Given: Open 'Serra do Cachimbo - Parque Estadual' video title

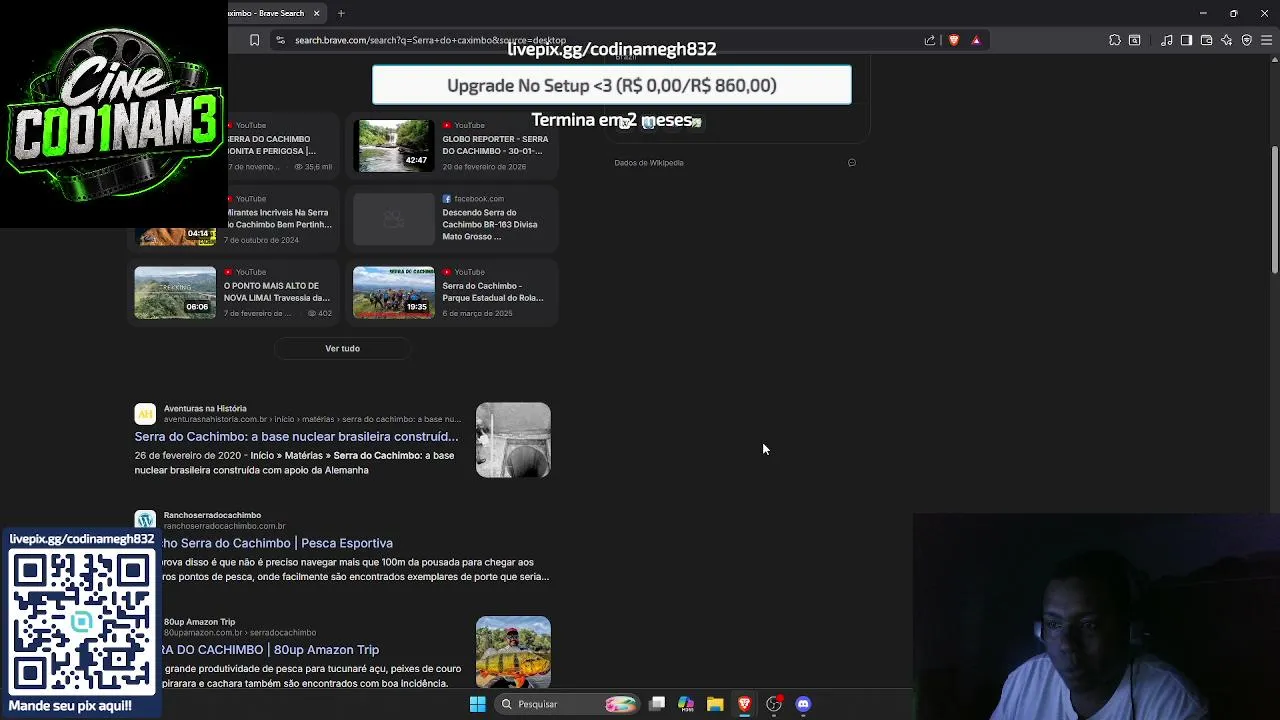Looking at the screenshot, I should tap(493, 292).
